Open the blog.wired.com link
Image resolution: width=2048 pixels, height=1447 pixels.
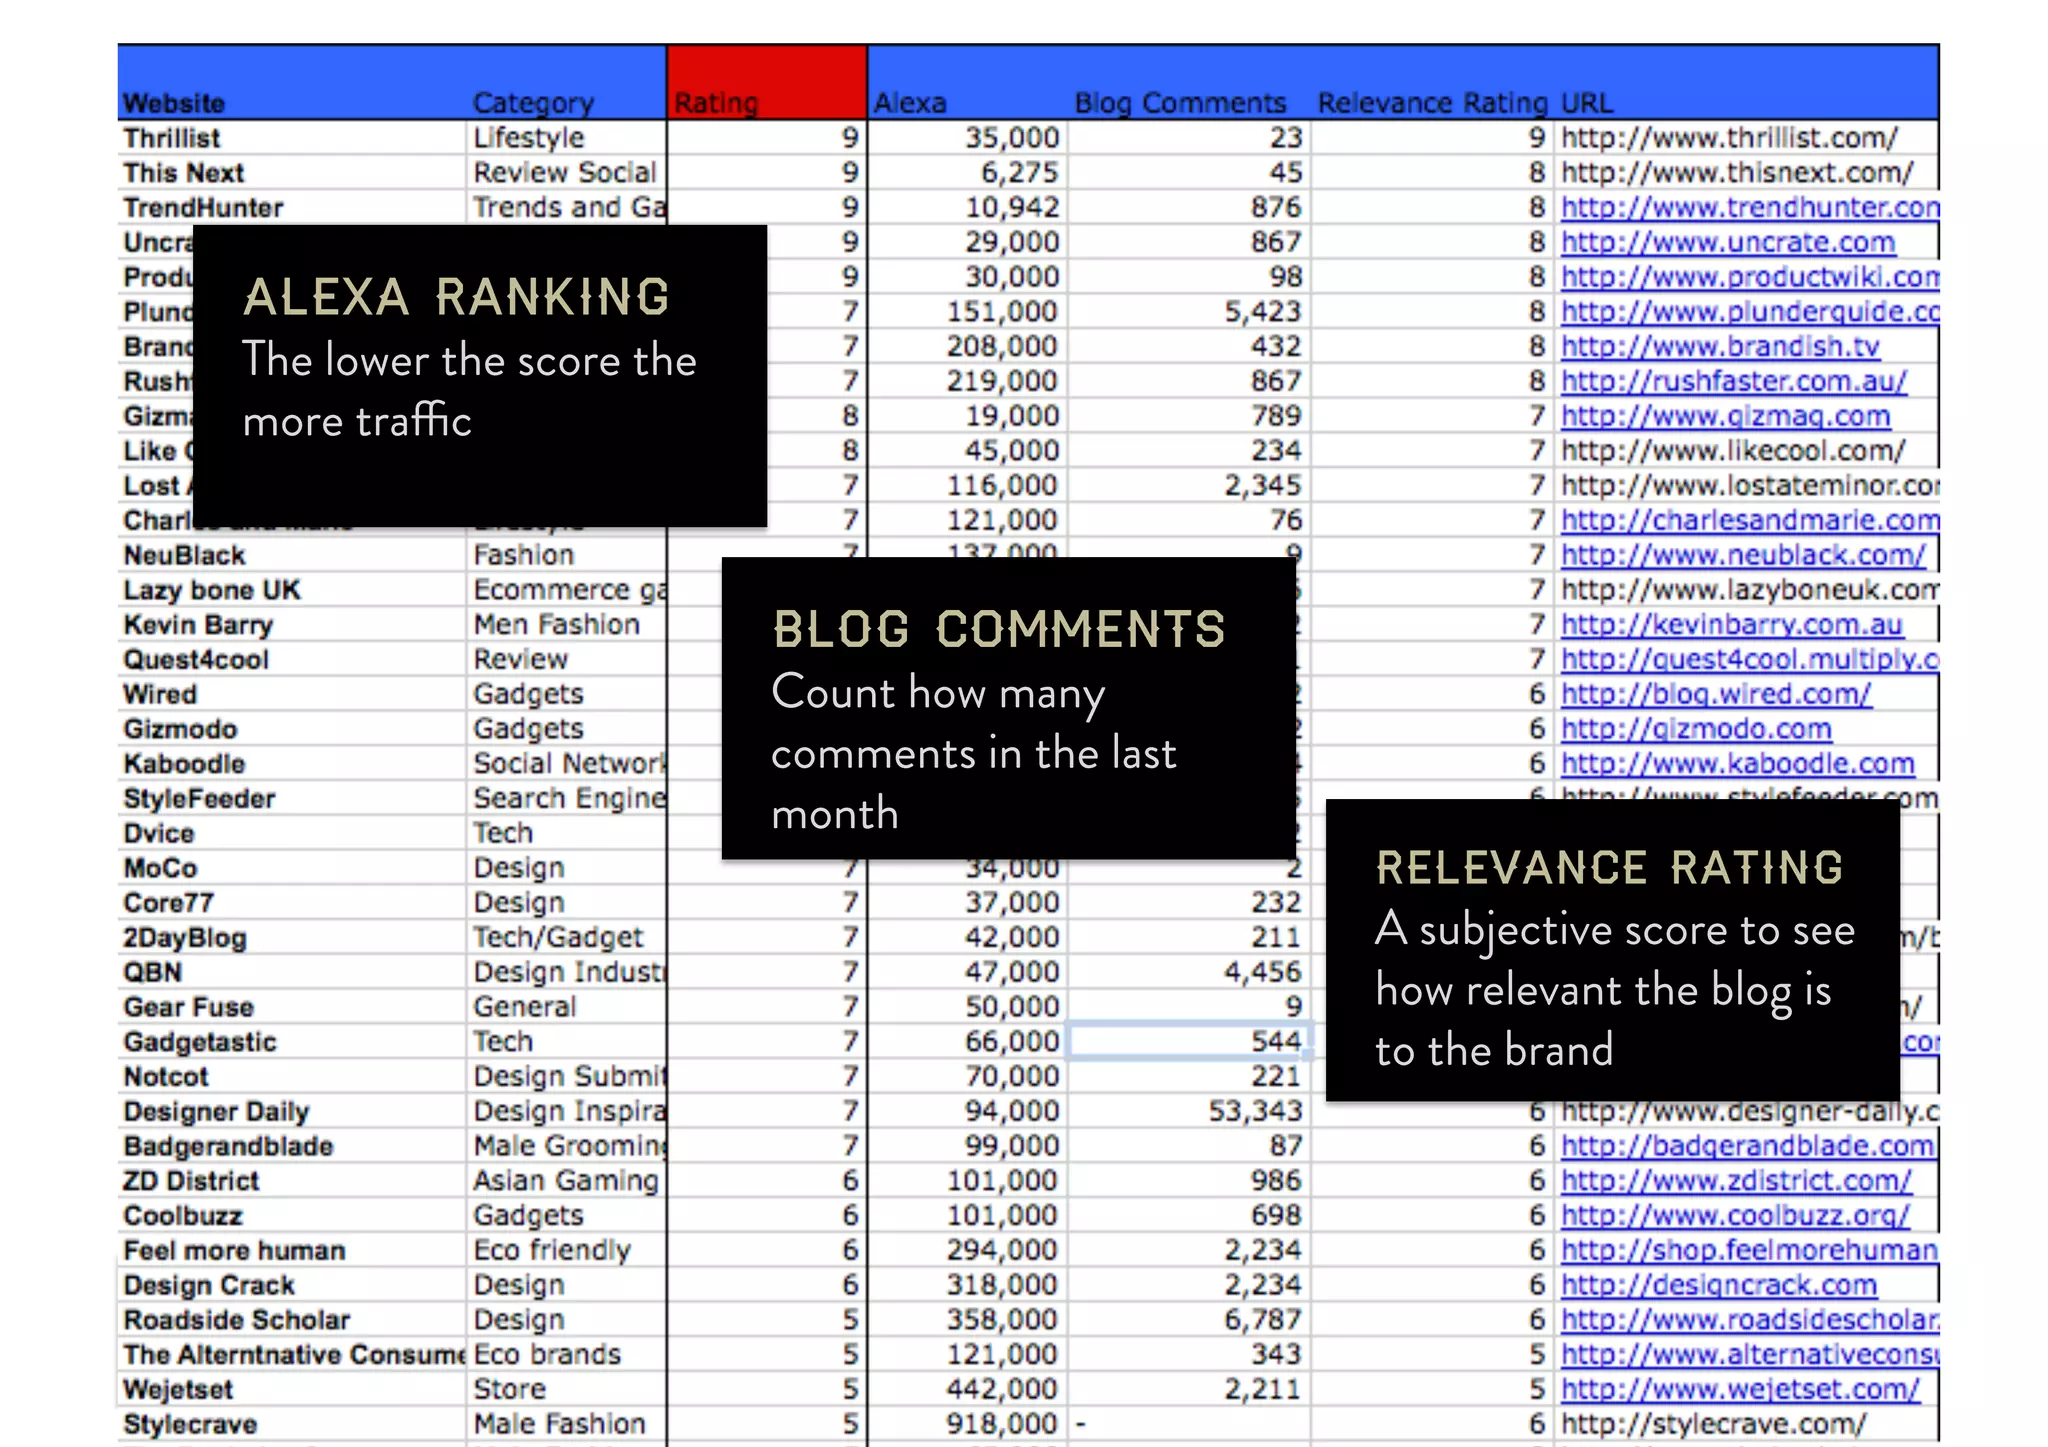pyautogui.click(x=1715, y=694)
